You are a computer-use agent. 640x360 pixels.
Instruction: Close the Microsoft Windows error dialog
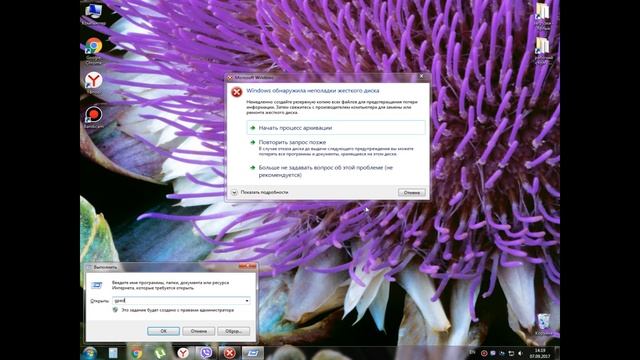click(x=422, y=76)
